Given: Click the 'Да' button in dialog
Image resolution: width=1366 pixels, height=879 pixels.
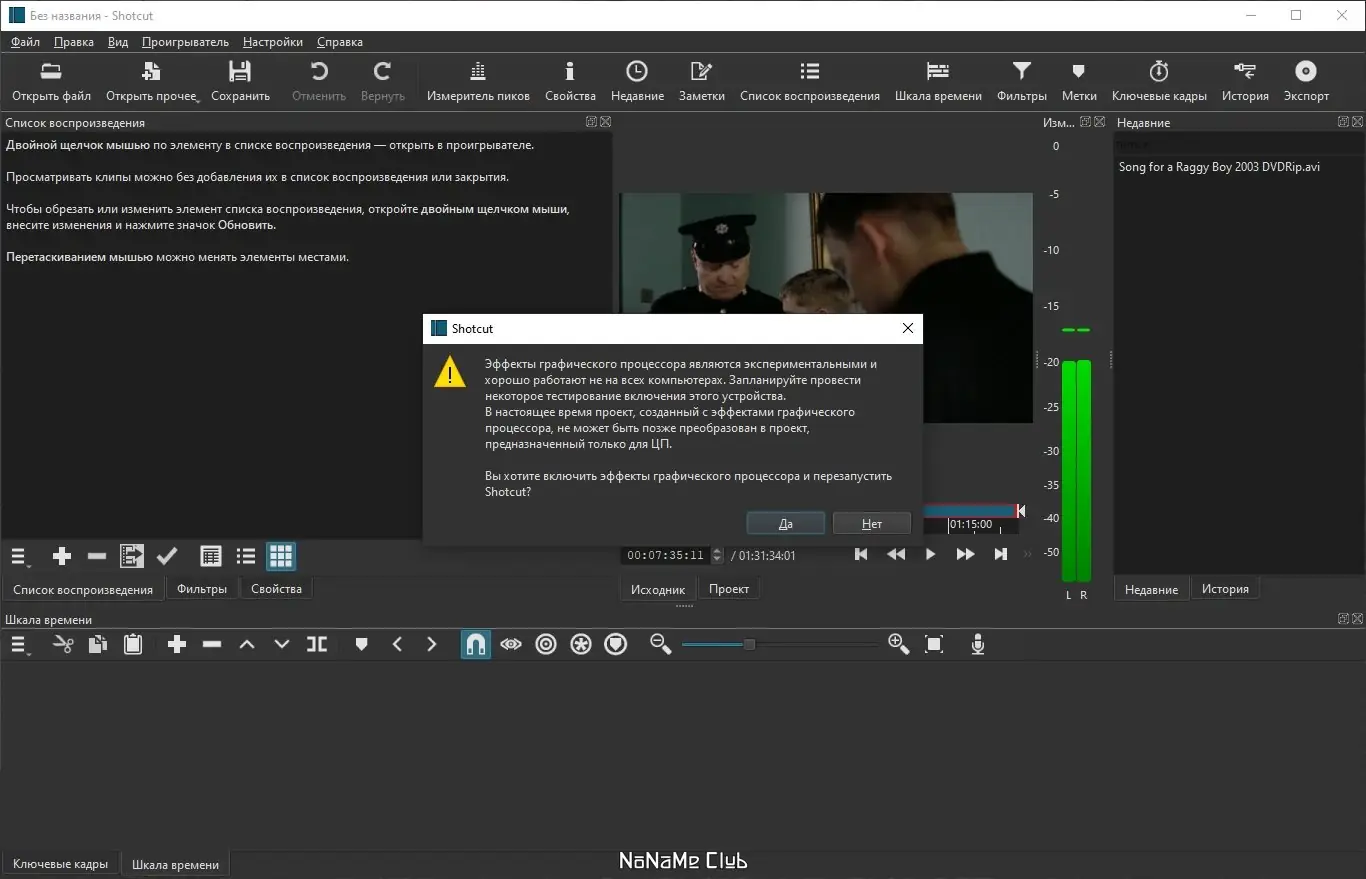Looking at the screenshot, I should [785, 523].
